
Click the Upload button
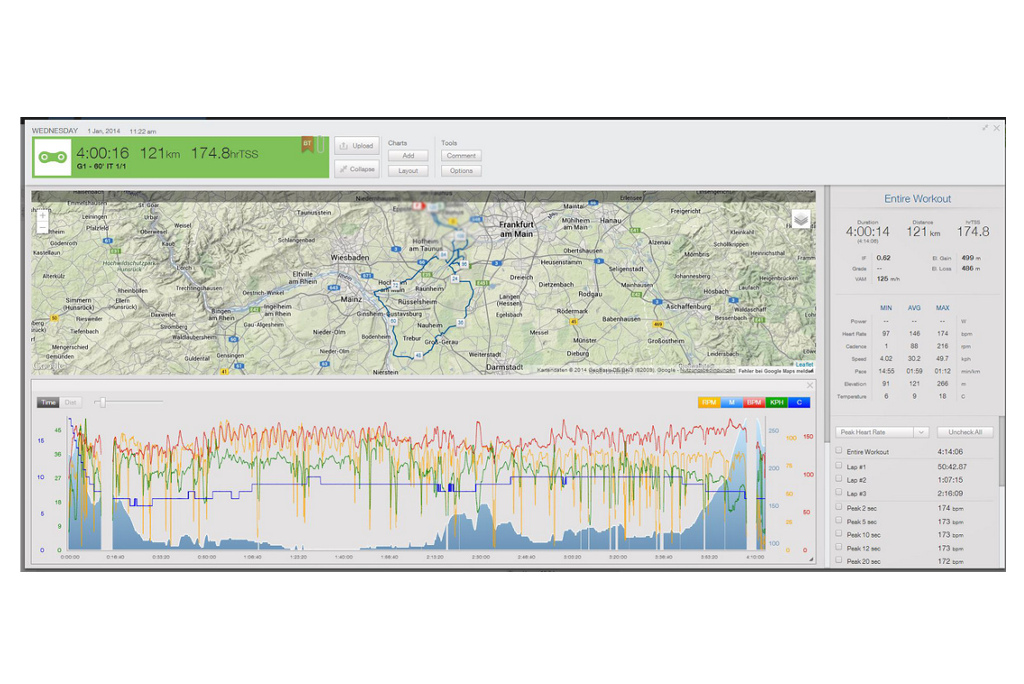tap(357, 146)
